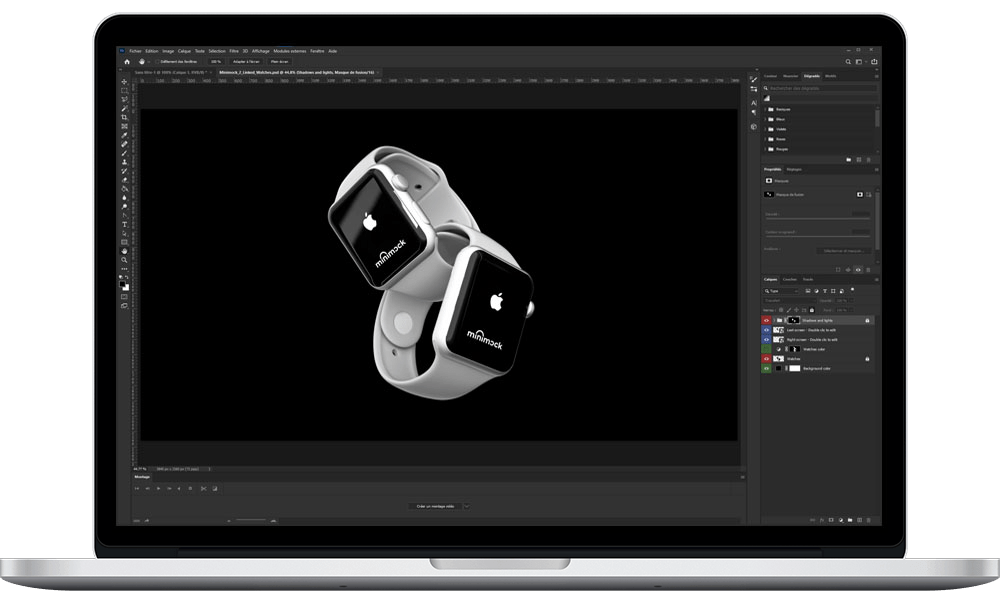
Task: Click the background color swatch in toolbox
Action: pyautogui.click(x=126, y=288)
